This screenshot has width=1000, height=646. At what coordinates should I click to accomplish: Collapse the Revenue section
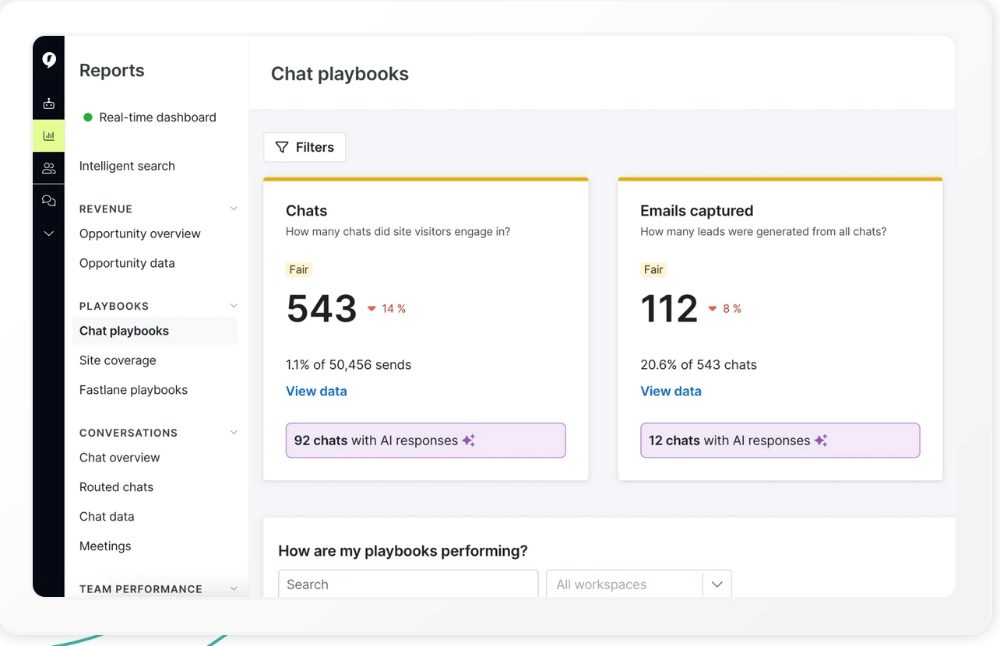click(234, 209)
